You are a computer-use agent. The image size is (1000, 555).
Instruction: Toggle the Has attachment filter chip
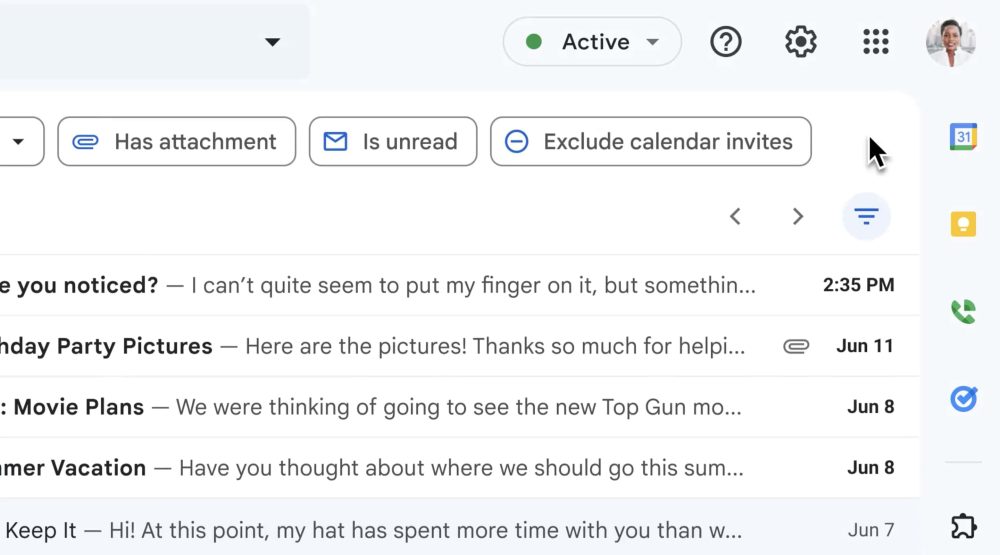177,142
